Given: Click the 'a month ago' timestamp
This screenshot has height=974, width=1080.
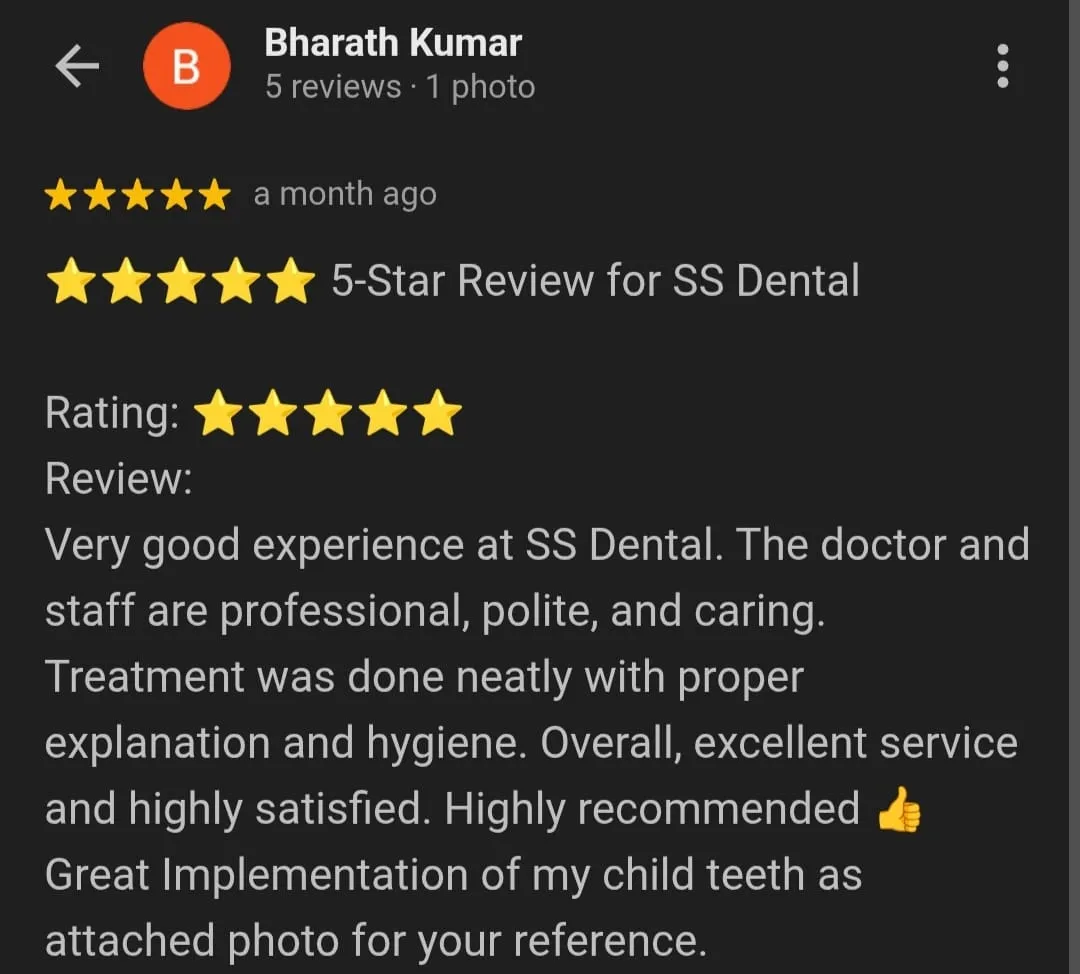Looking at the screenshot, I should point(345,194).
